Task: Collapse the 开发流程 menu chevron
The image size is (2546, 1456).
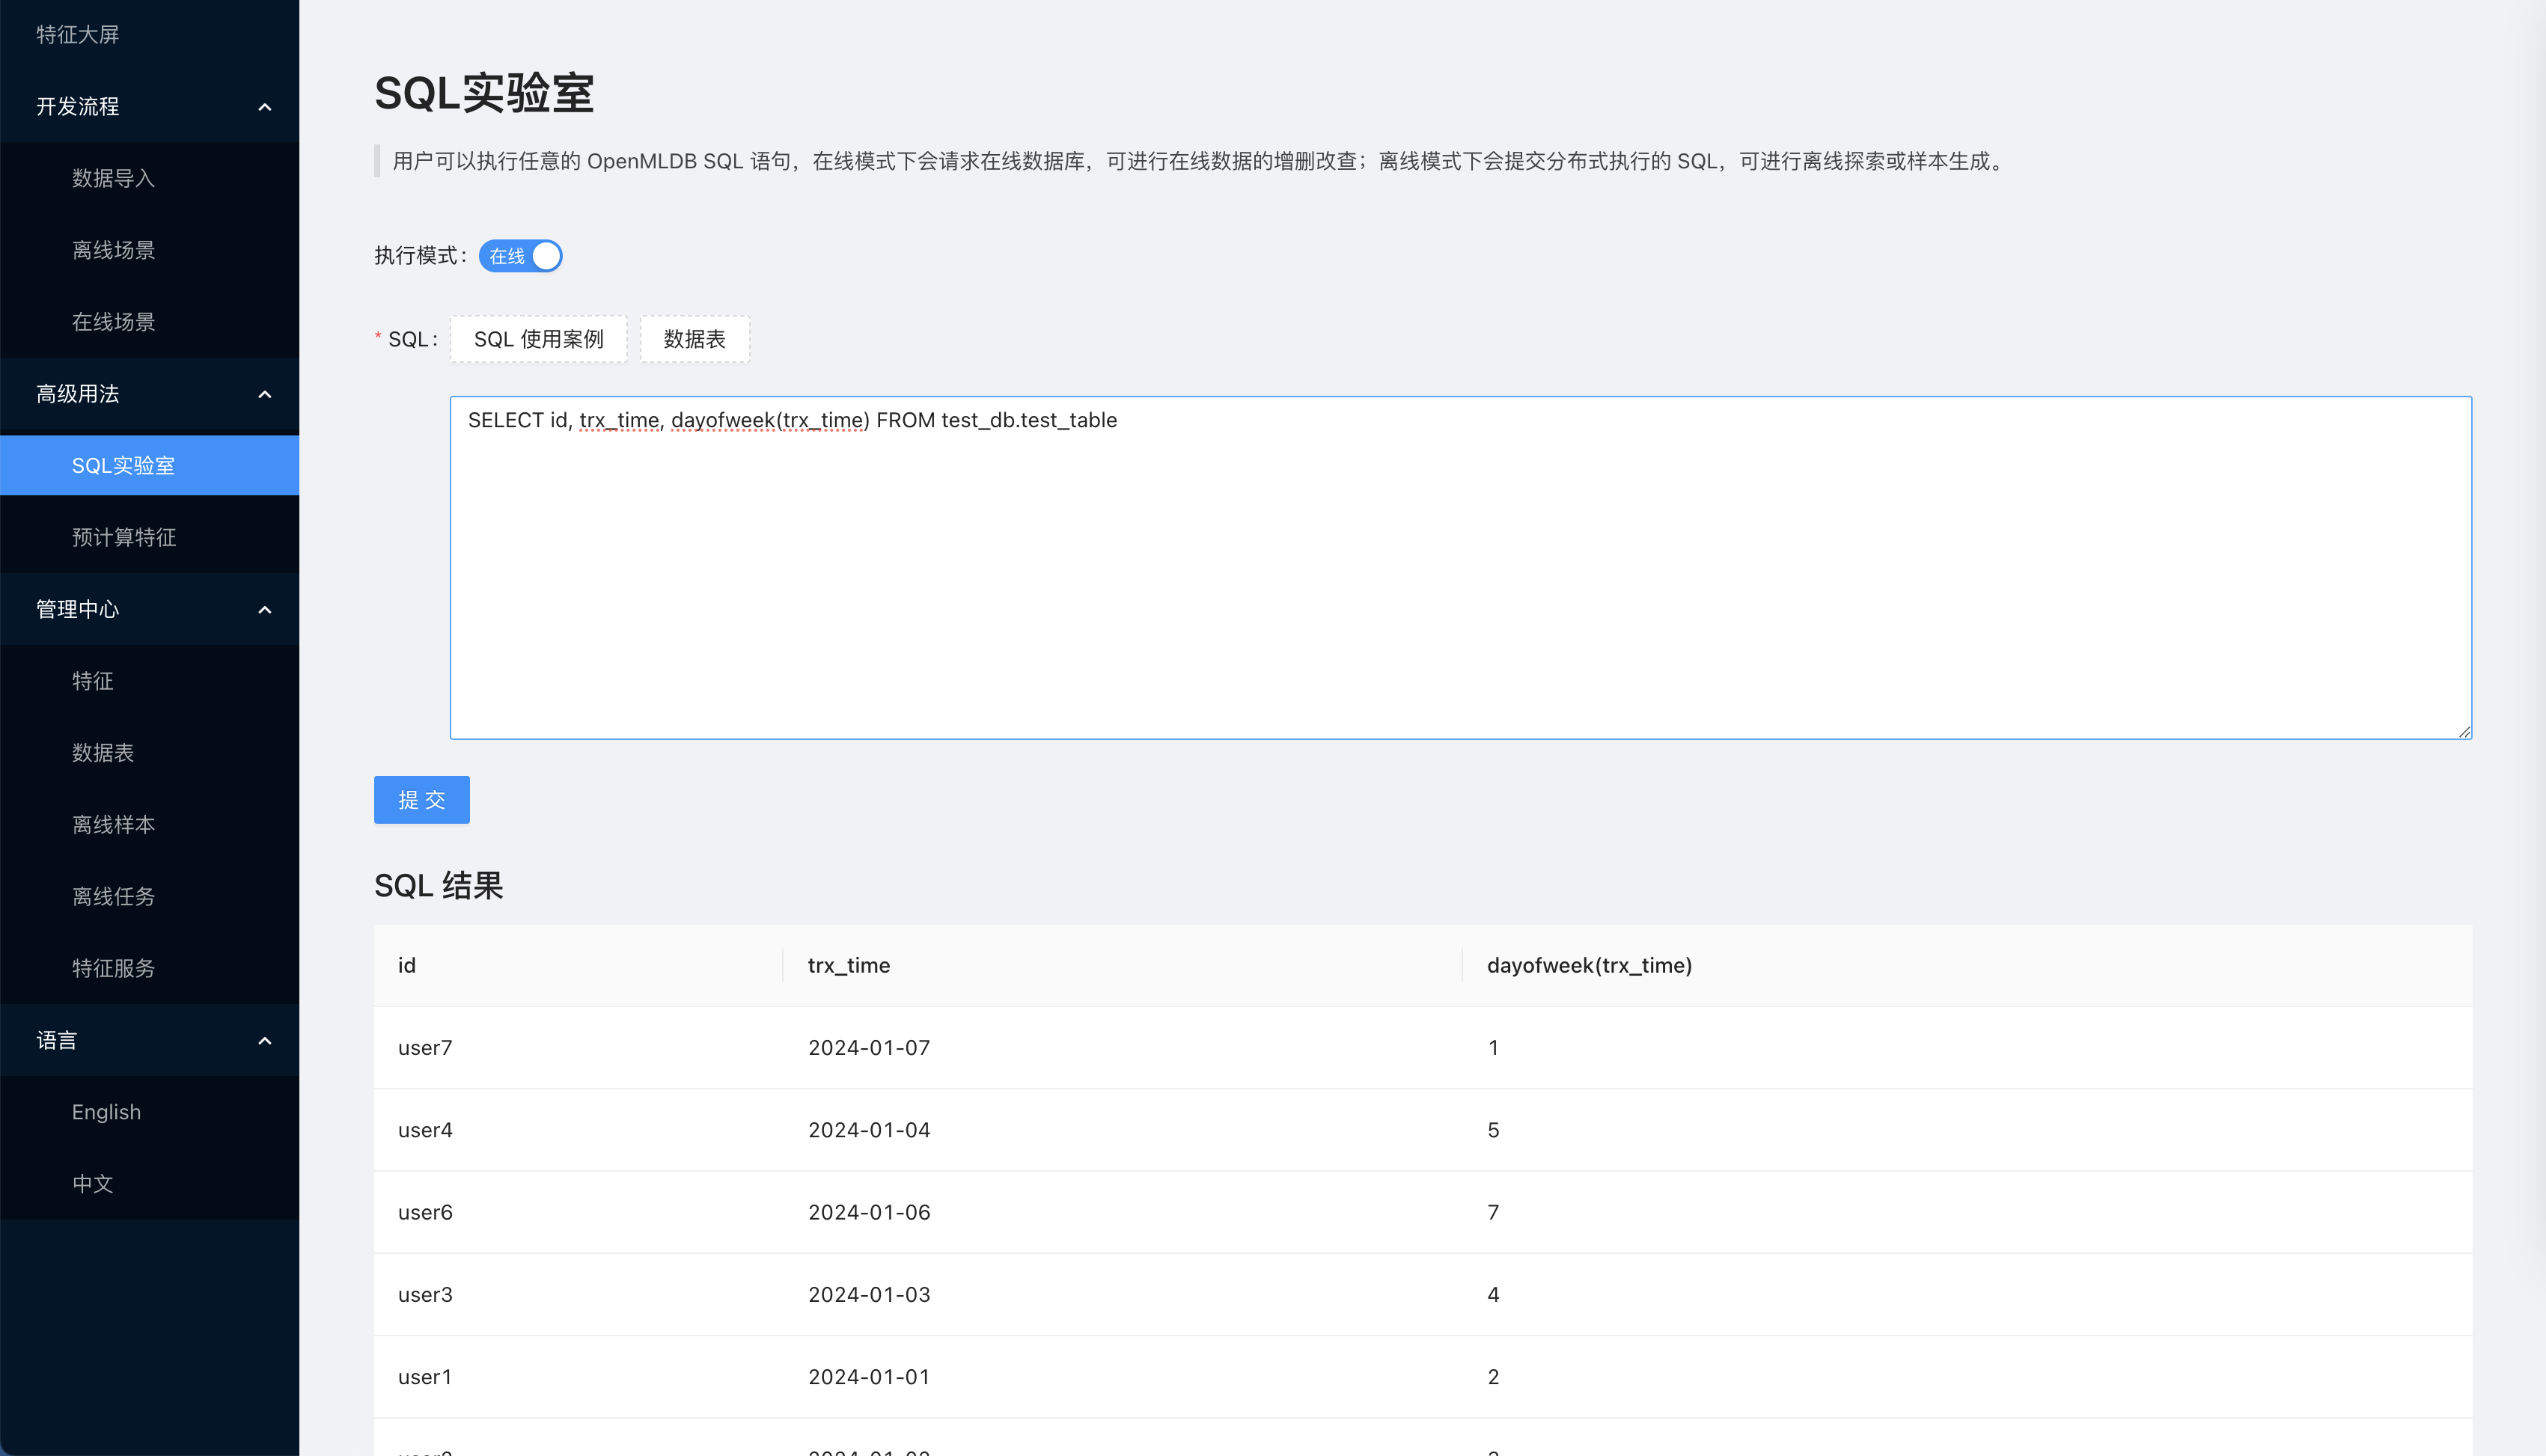Action: [x=264, y=107]
